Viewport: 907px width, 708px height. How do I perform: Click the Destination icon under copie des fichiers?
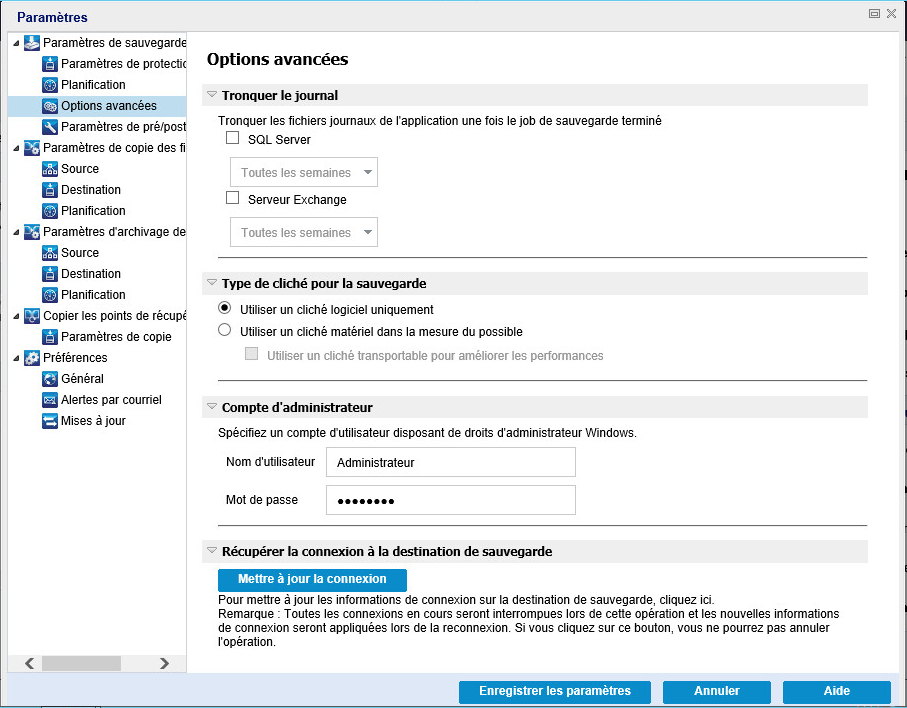[50, 190]
